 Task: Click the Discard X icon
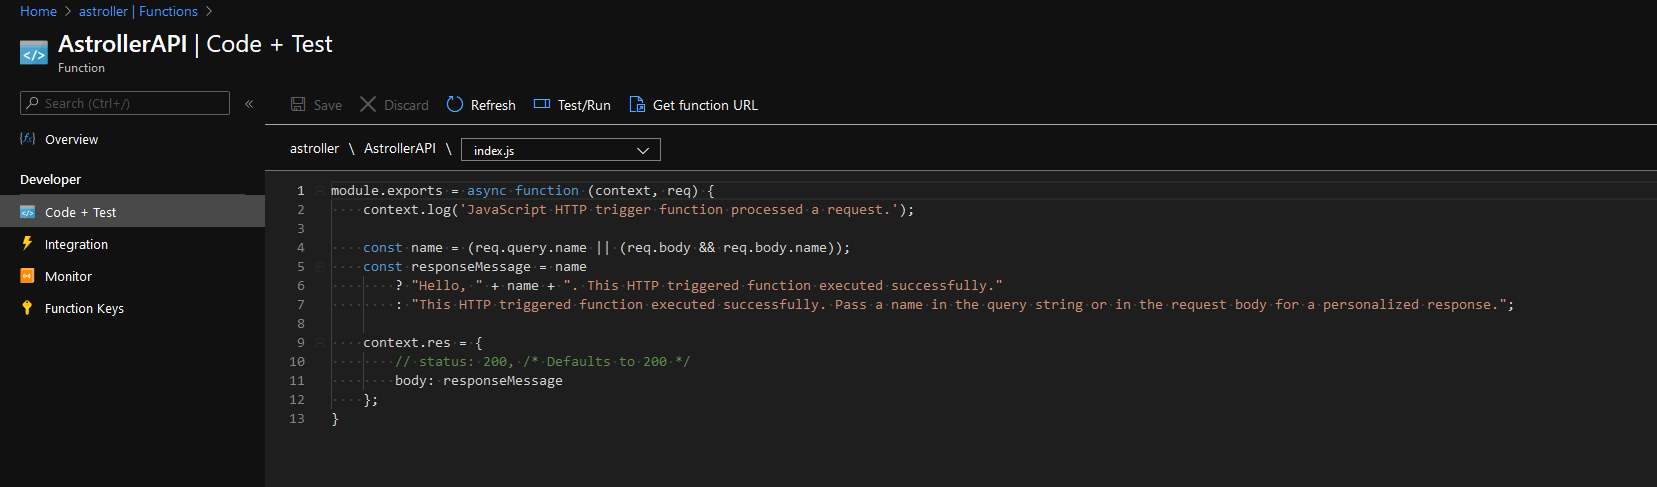click(x=368, y=104)
